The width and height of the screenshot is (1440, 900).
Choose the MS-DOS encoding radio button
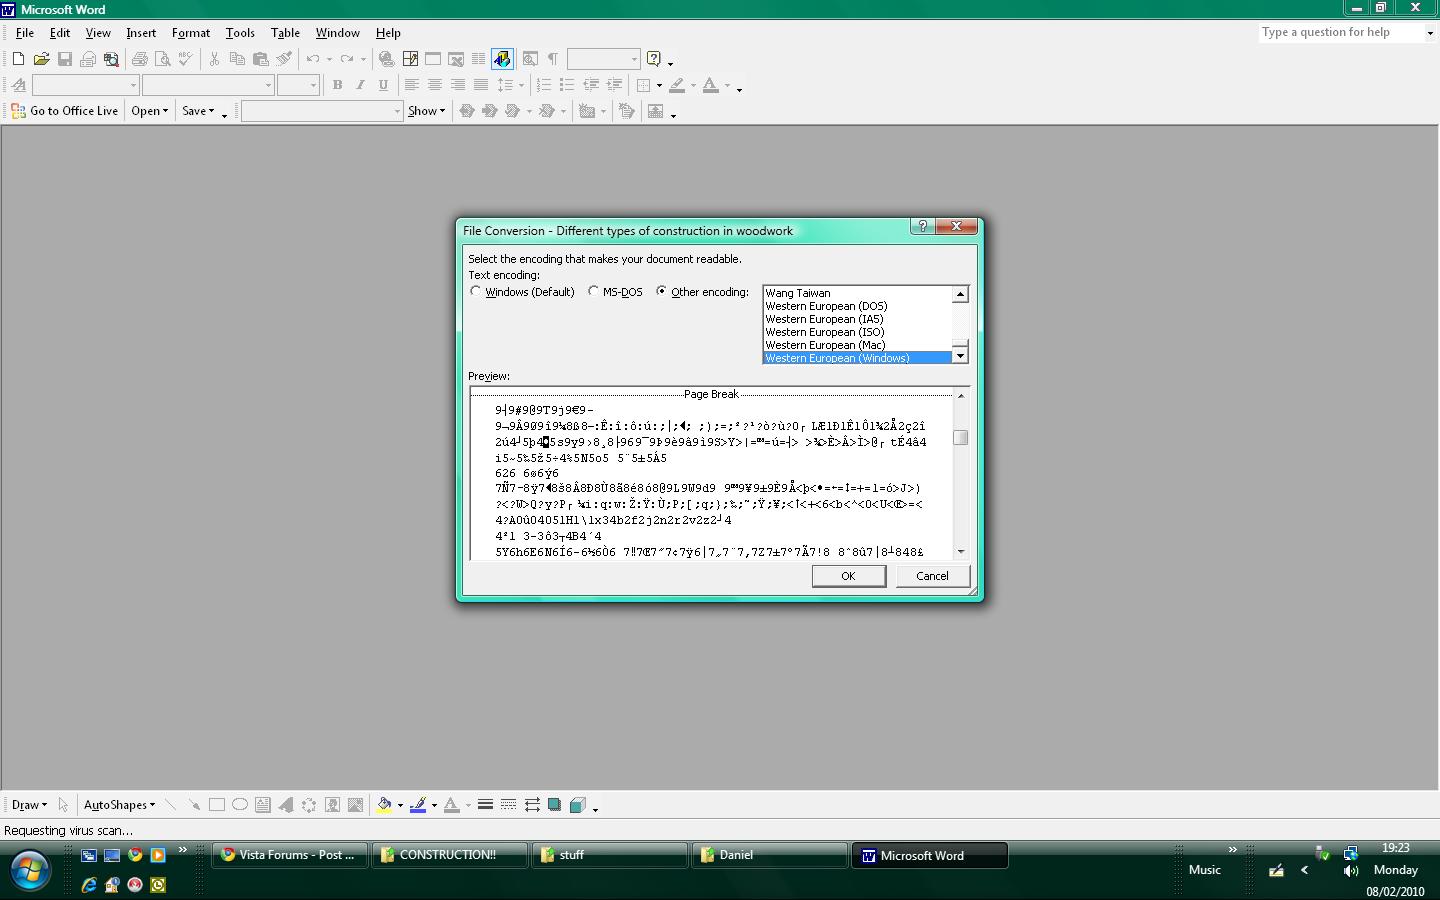tap(615, 292)
